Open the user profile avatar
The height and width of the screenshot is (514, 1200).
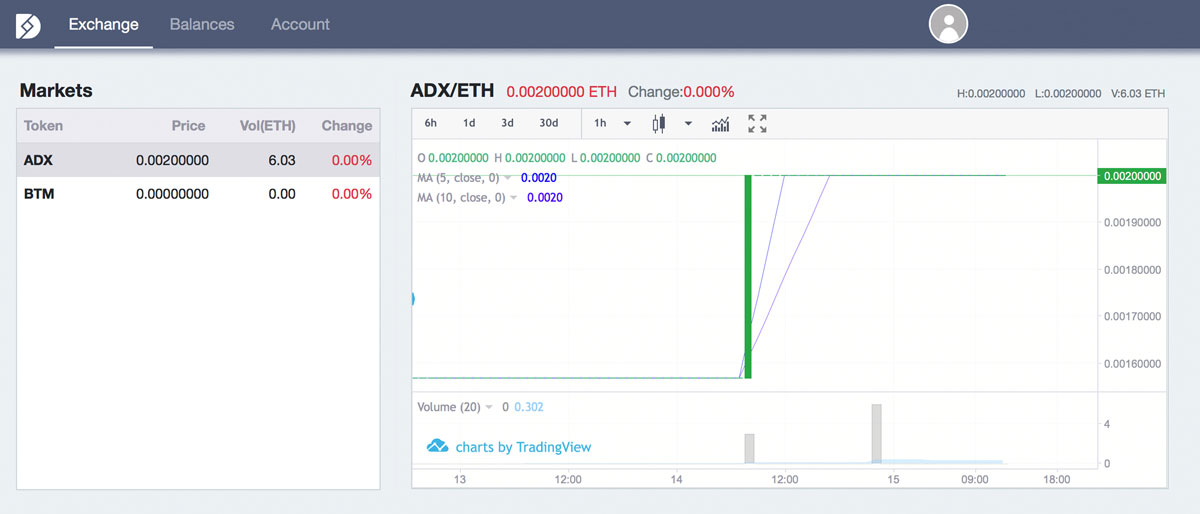pyautogui.click(x=948, y=24)
